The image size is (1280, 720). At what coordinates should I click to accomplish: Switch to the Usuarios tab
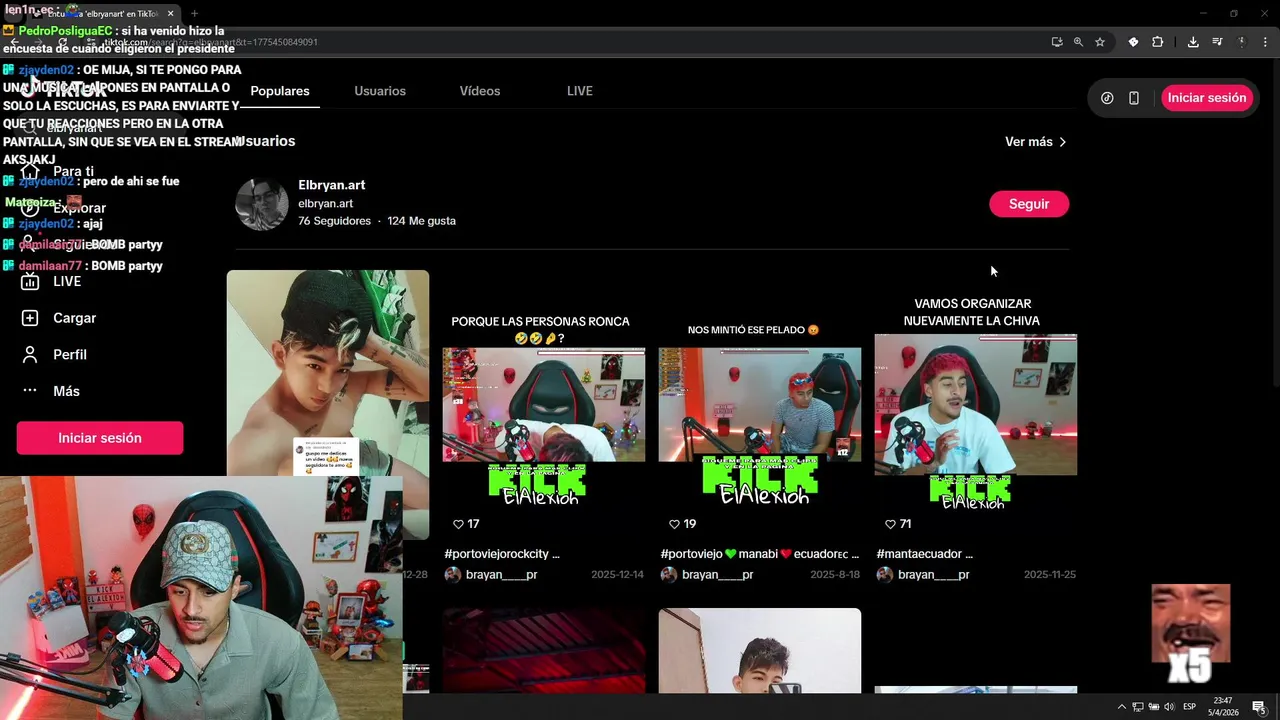pyautogui.click(x=380, y=91)
